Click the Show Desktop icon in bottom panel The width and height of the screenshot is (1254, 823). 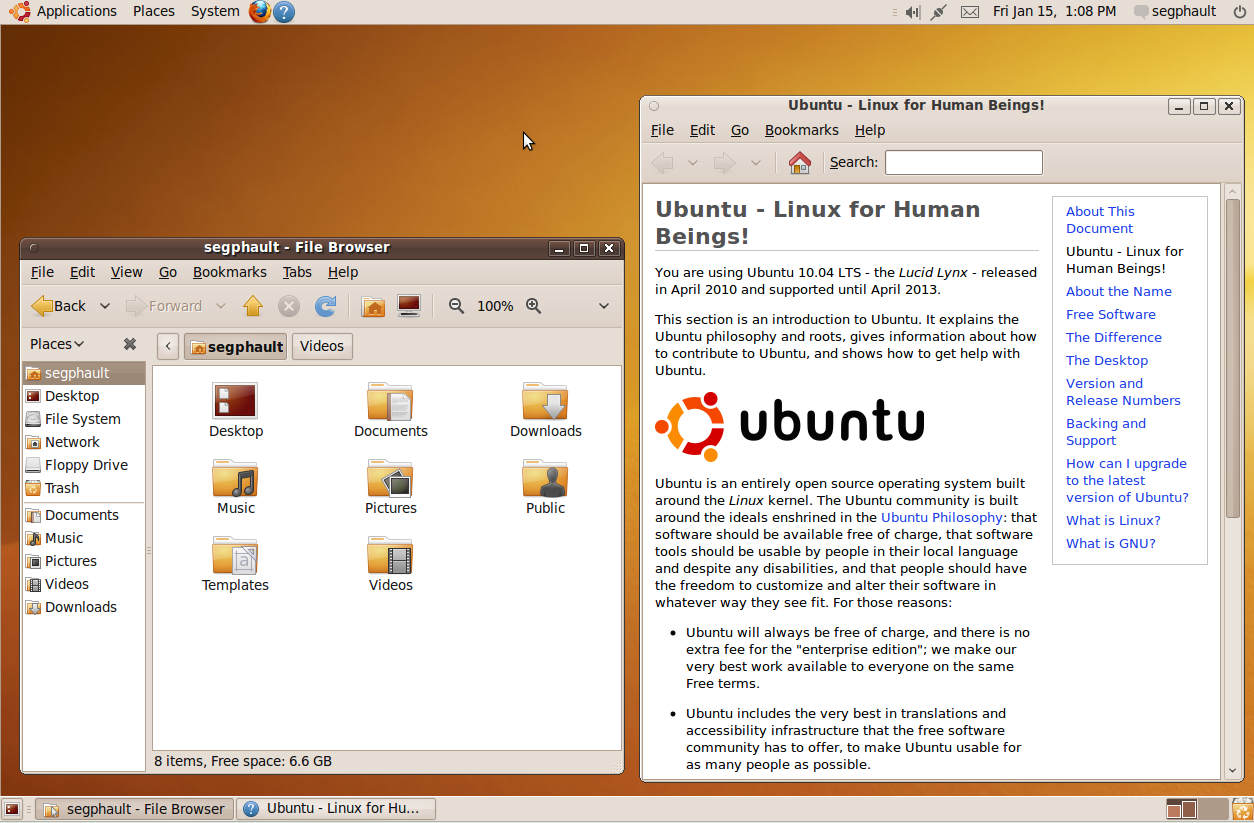click(x=13, y=809)
